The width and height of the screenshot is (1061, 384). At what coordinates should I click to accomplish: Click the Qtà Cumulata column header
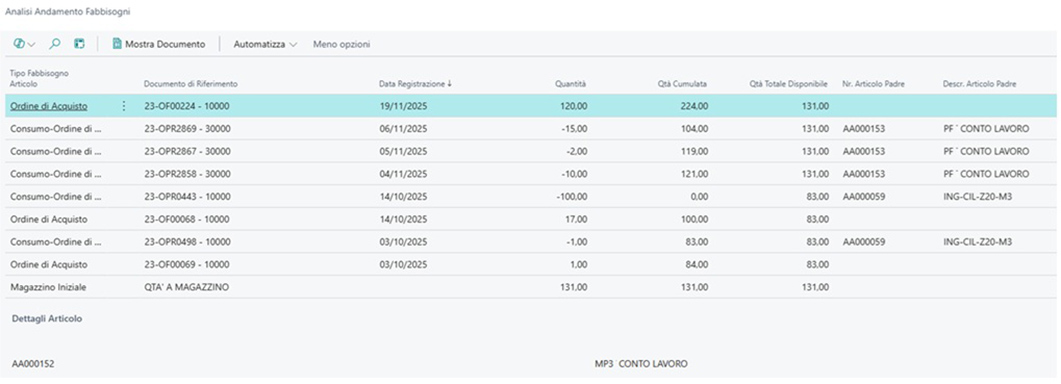(x=682, y=83)
